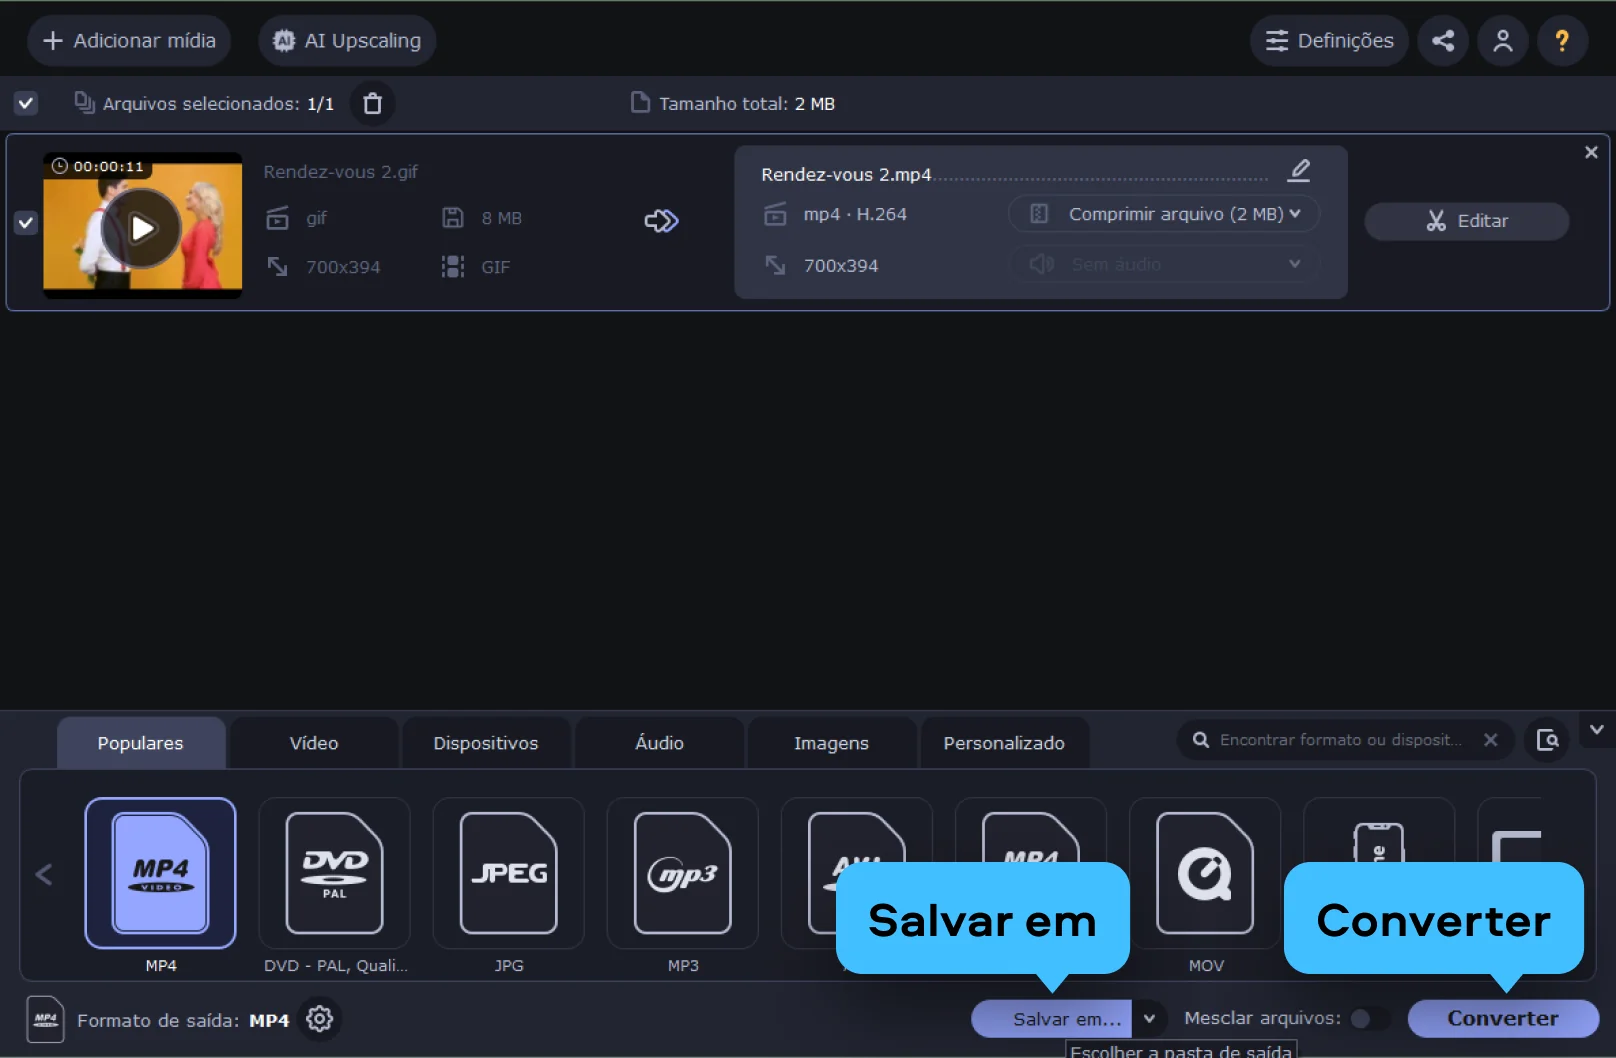The height and width of the screenshot is (1058, 1616).
Task: Click the device detection icon beside search
Action: (x=1547, y=740)
